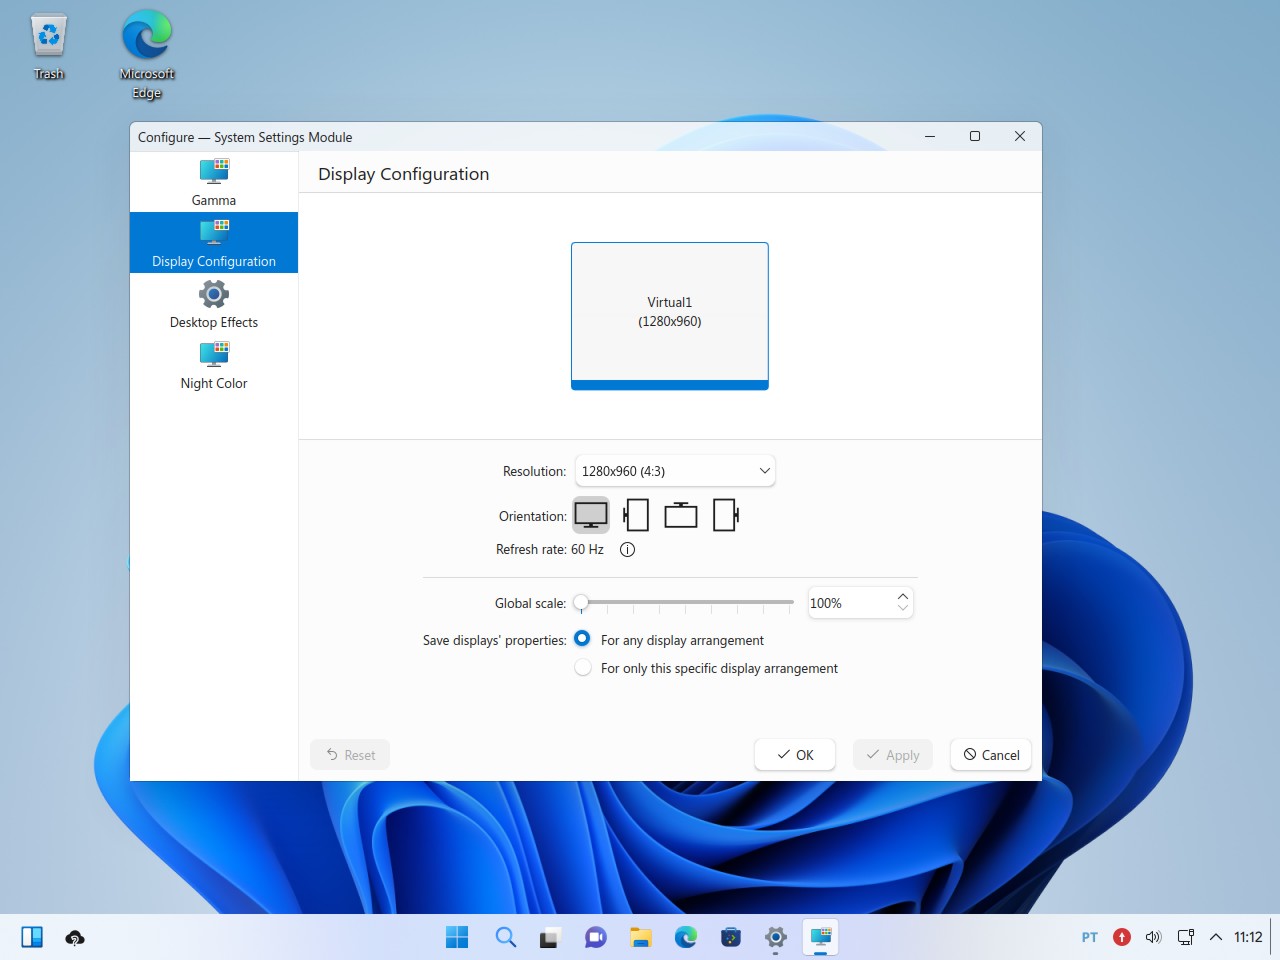1280x960 pixels.
Task: Choose upside-down orientation icon
Action: click(x=681, y=515)
